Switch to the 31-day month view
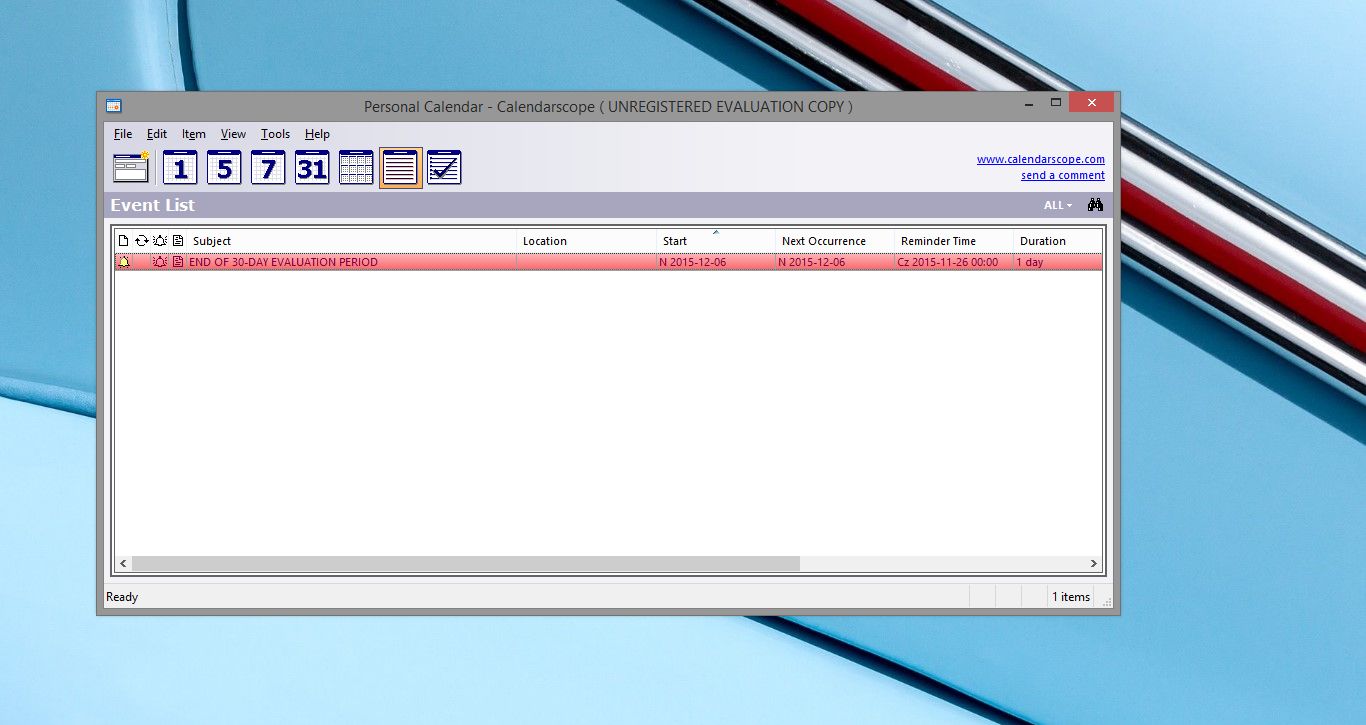The width and height of the screenshot is (1366, 725). coord(312,168)
